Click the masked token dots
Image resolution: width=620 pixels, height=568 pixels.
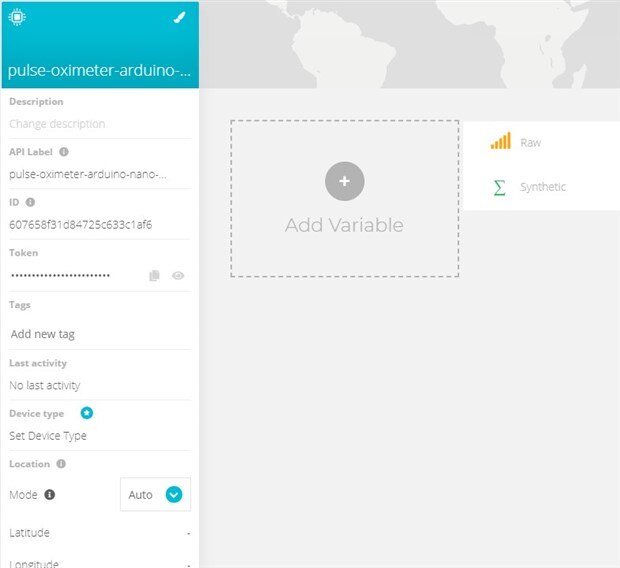coord(60,275)
